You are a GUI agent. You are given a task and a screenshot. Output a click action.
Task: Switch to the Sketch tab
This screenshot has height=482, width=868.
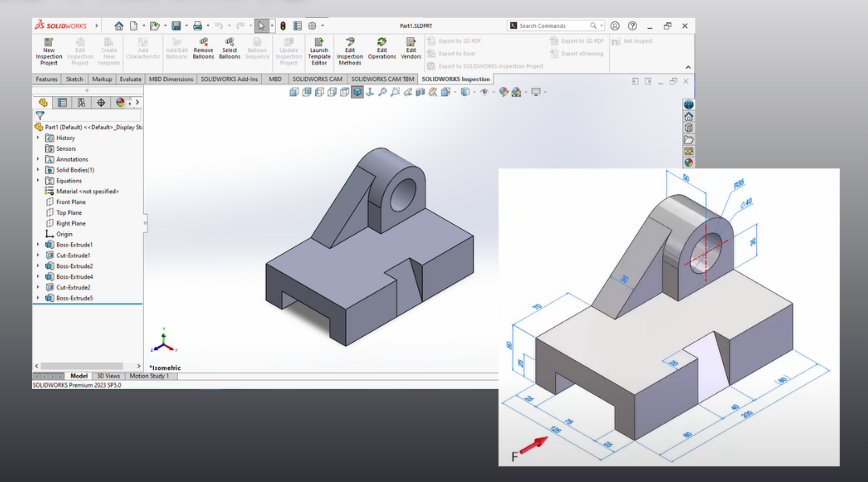click(74, 78)
